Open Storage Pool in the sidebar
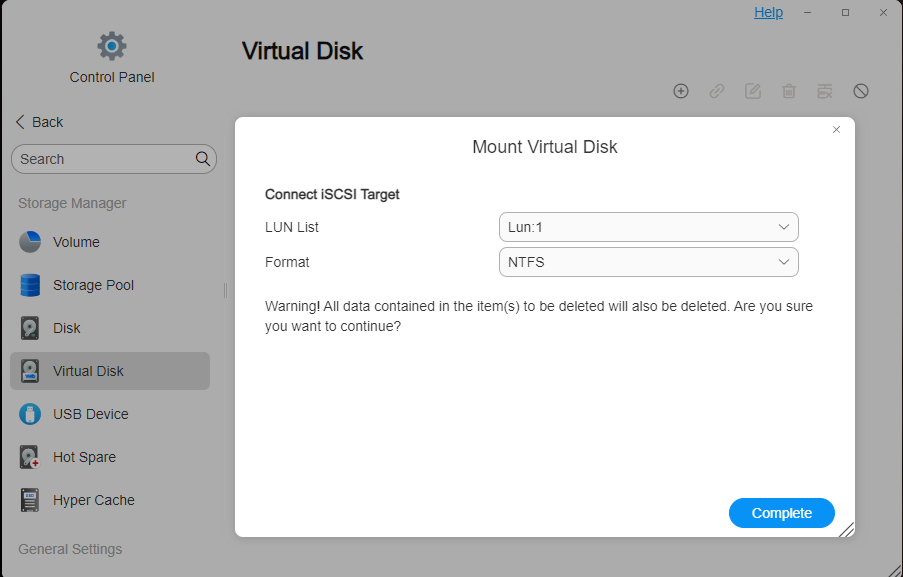 (x=93, y=285)
